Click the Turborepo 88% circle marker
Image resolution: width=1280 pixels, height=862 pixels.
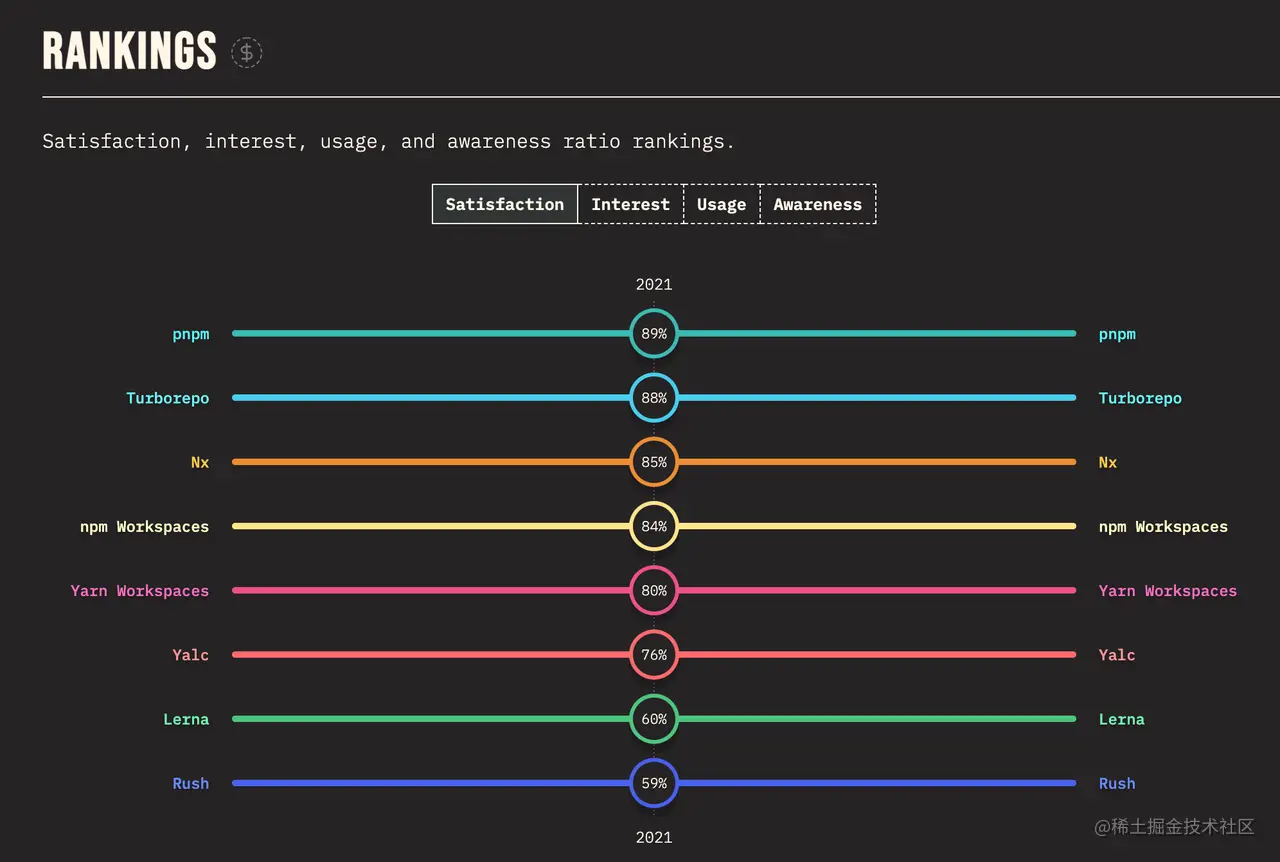tap(654, 398)
